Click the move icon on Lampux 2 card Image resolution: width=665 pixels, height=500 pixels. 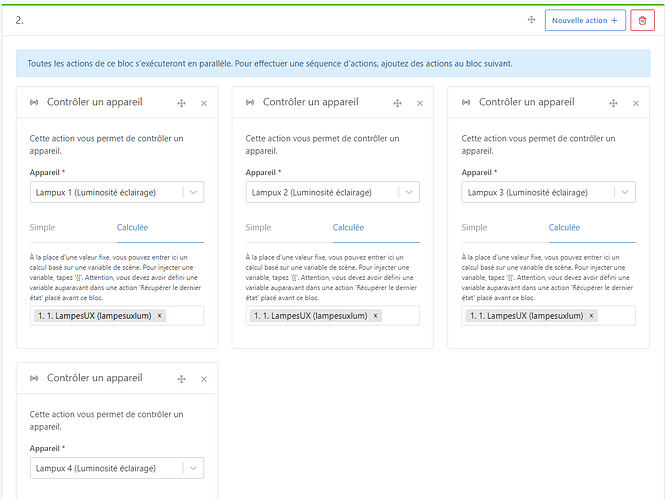pyautogui.click(x=397, y=103)
